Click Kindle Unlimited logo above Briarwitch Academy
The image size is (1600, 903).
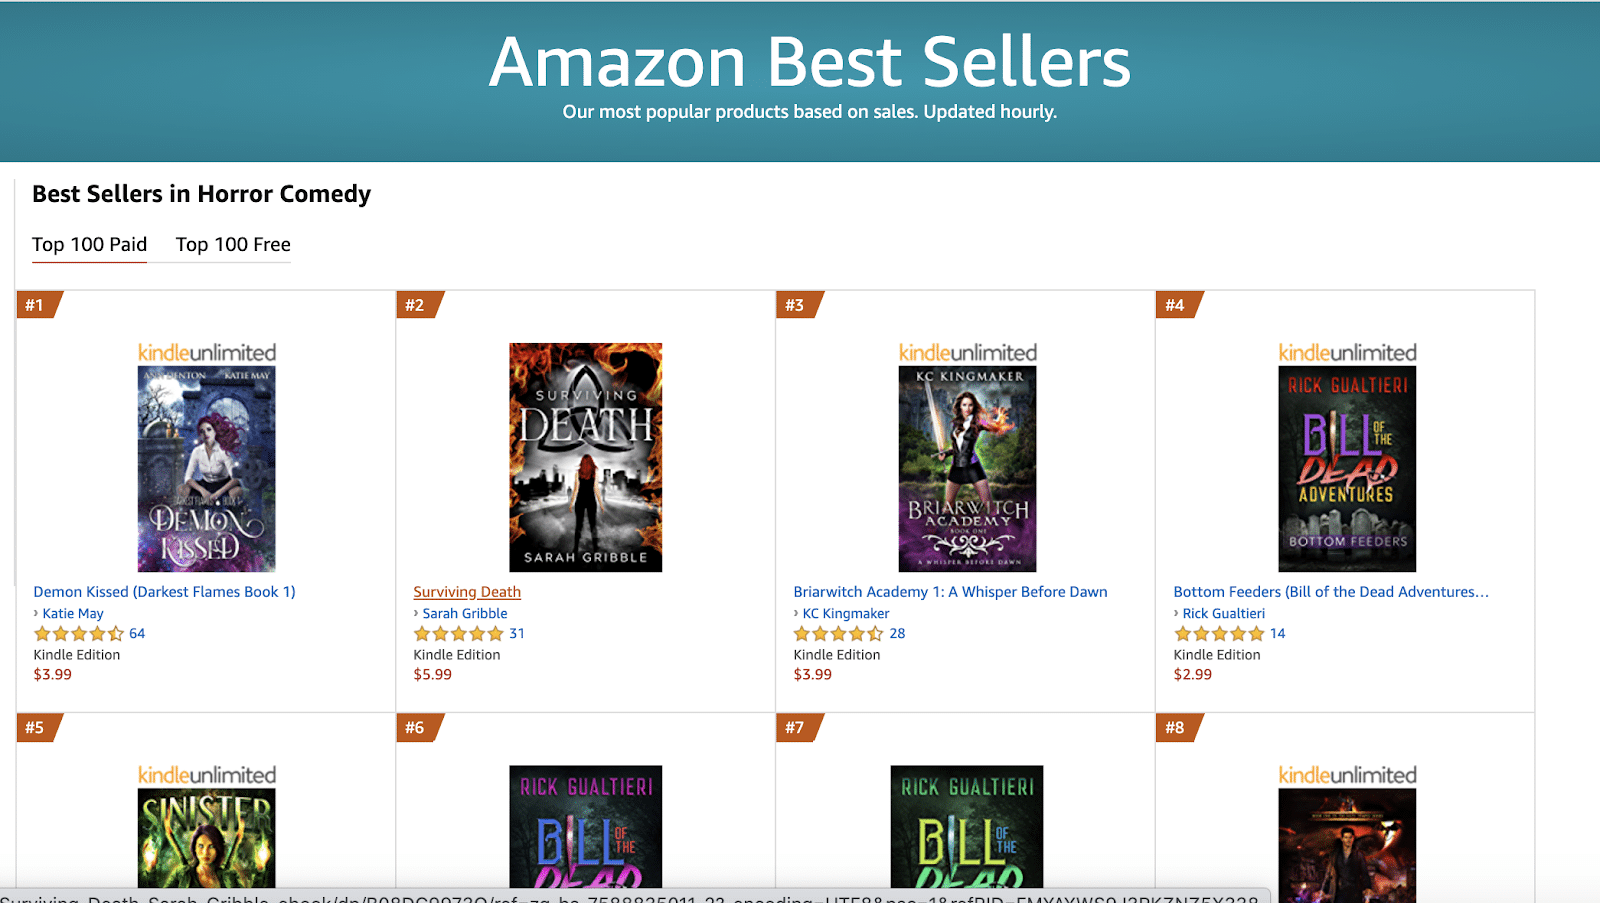click(967, 353)
